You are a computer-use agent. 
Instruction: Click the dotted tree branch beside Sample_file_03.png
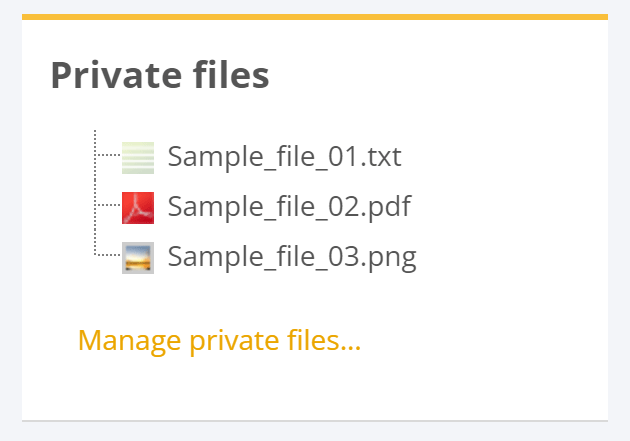point(106,255)
